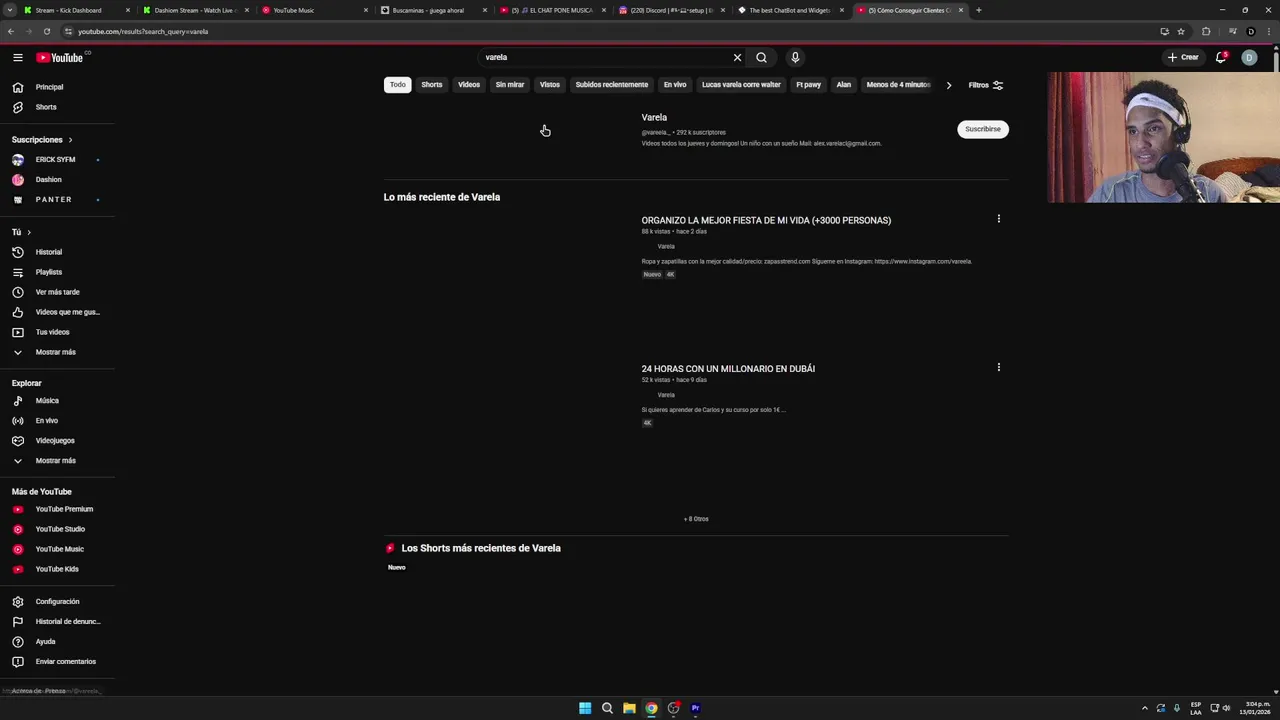Click the magnifying glass search button
The width and height of the screenshot is (1280, 720).
pos(761,57)
